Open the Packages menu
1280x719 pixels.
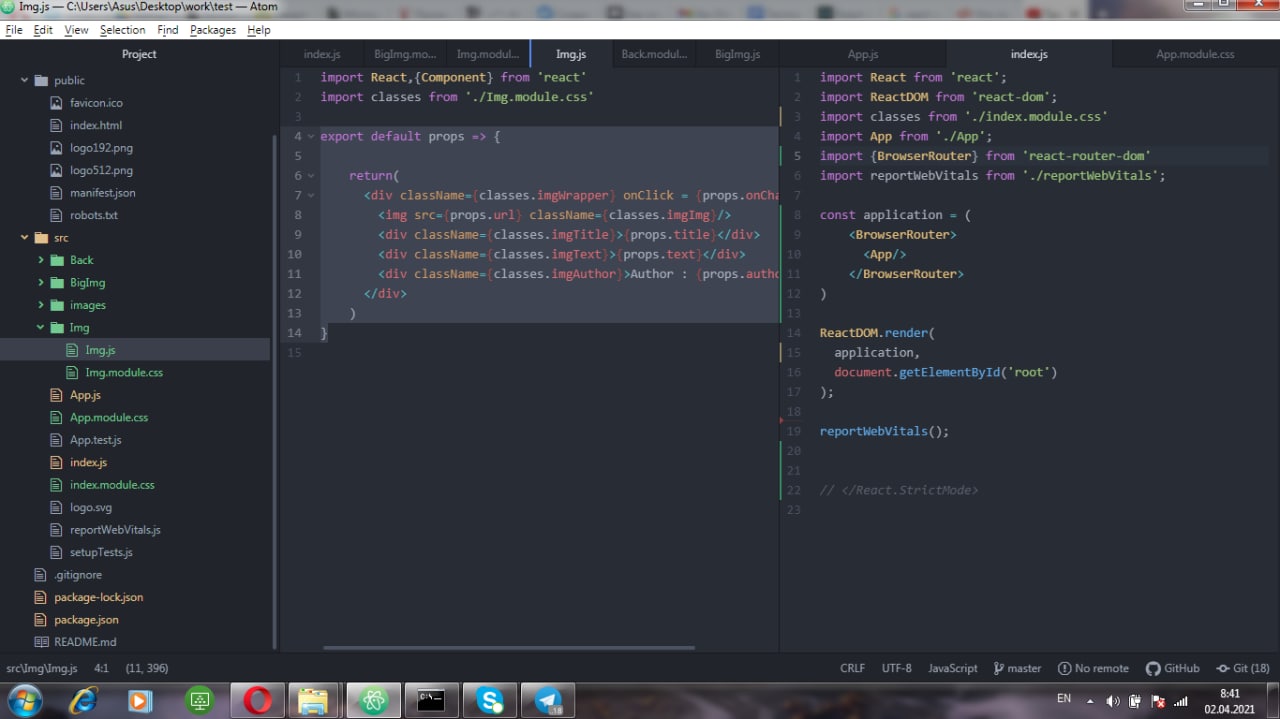[x=212, y=30]
